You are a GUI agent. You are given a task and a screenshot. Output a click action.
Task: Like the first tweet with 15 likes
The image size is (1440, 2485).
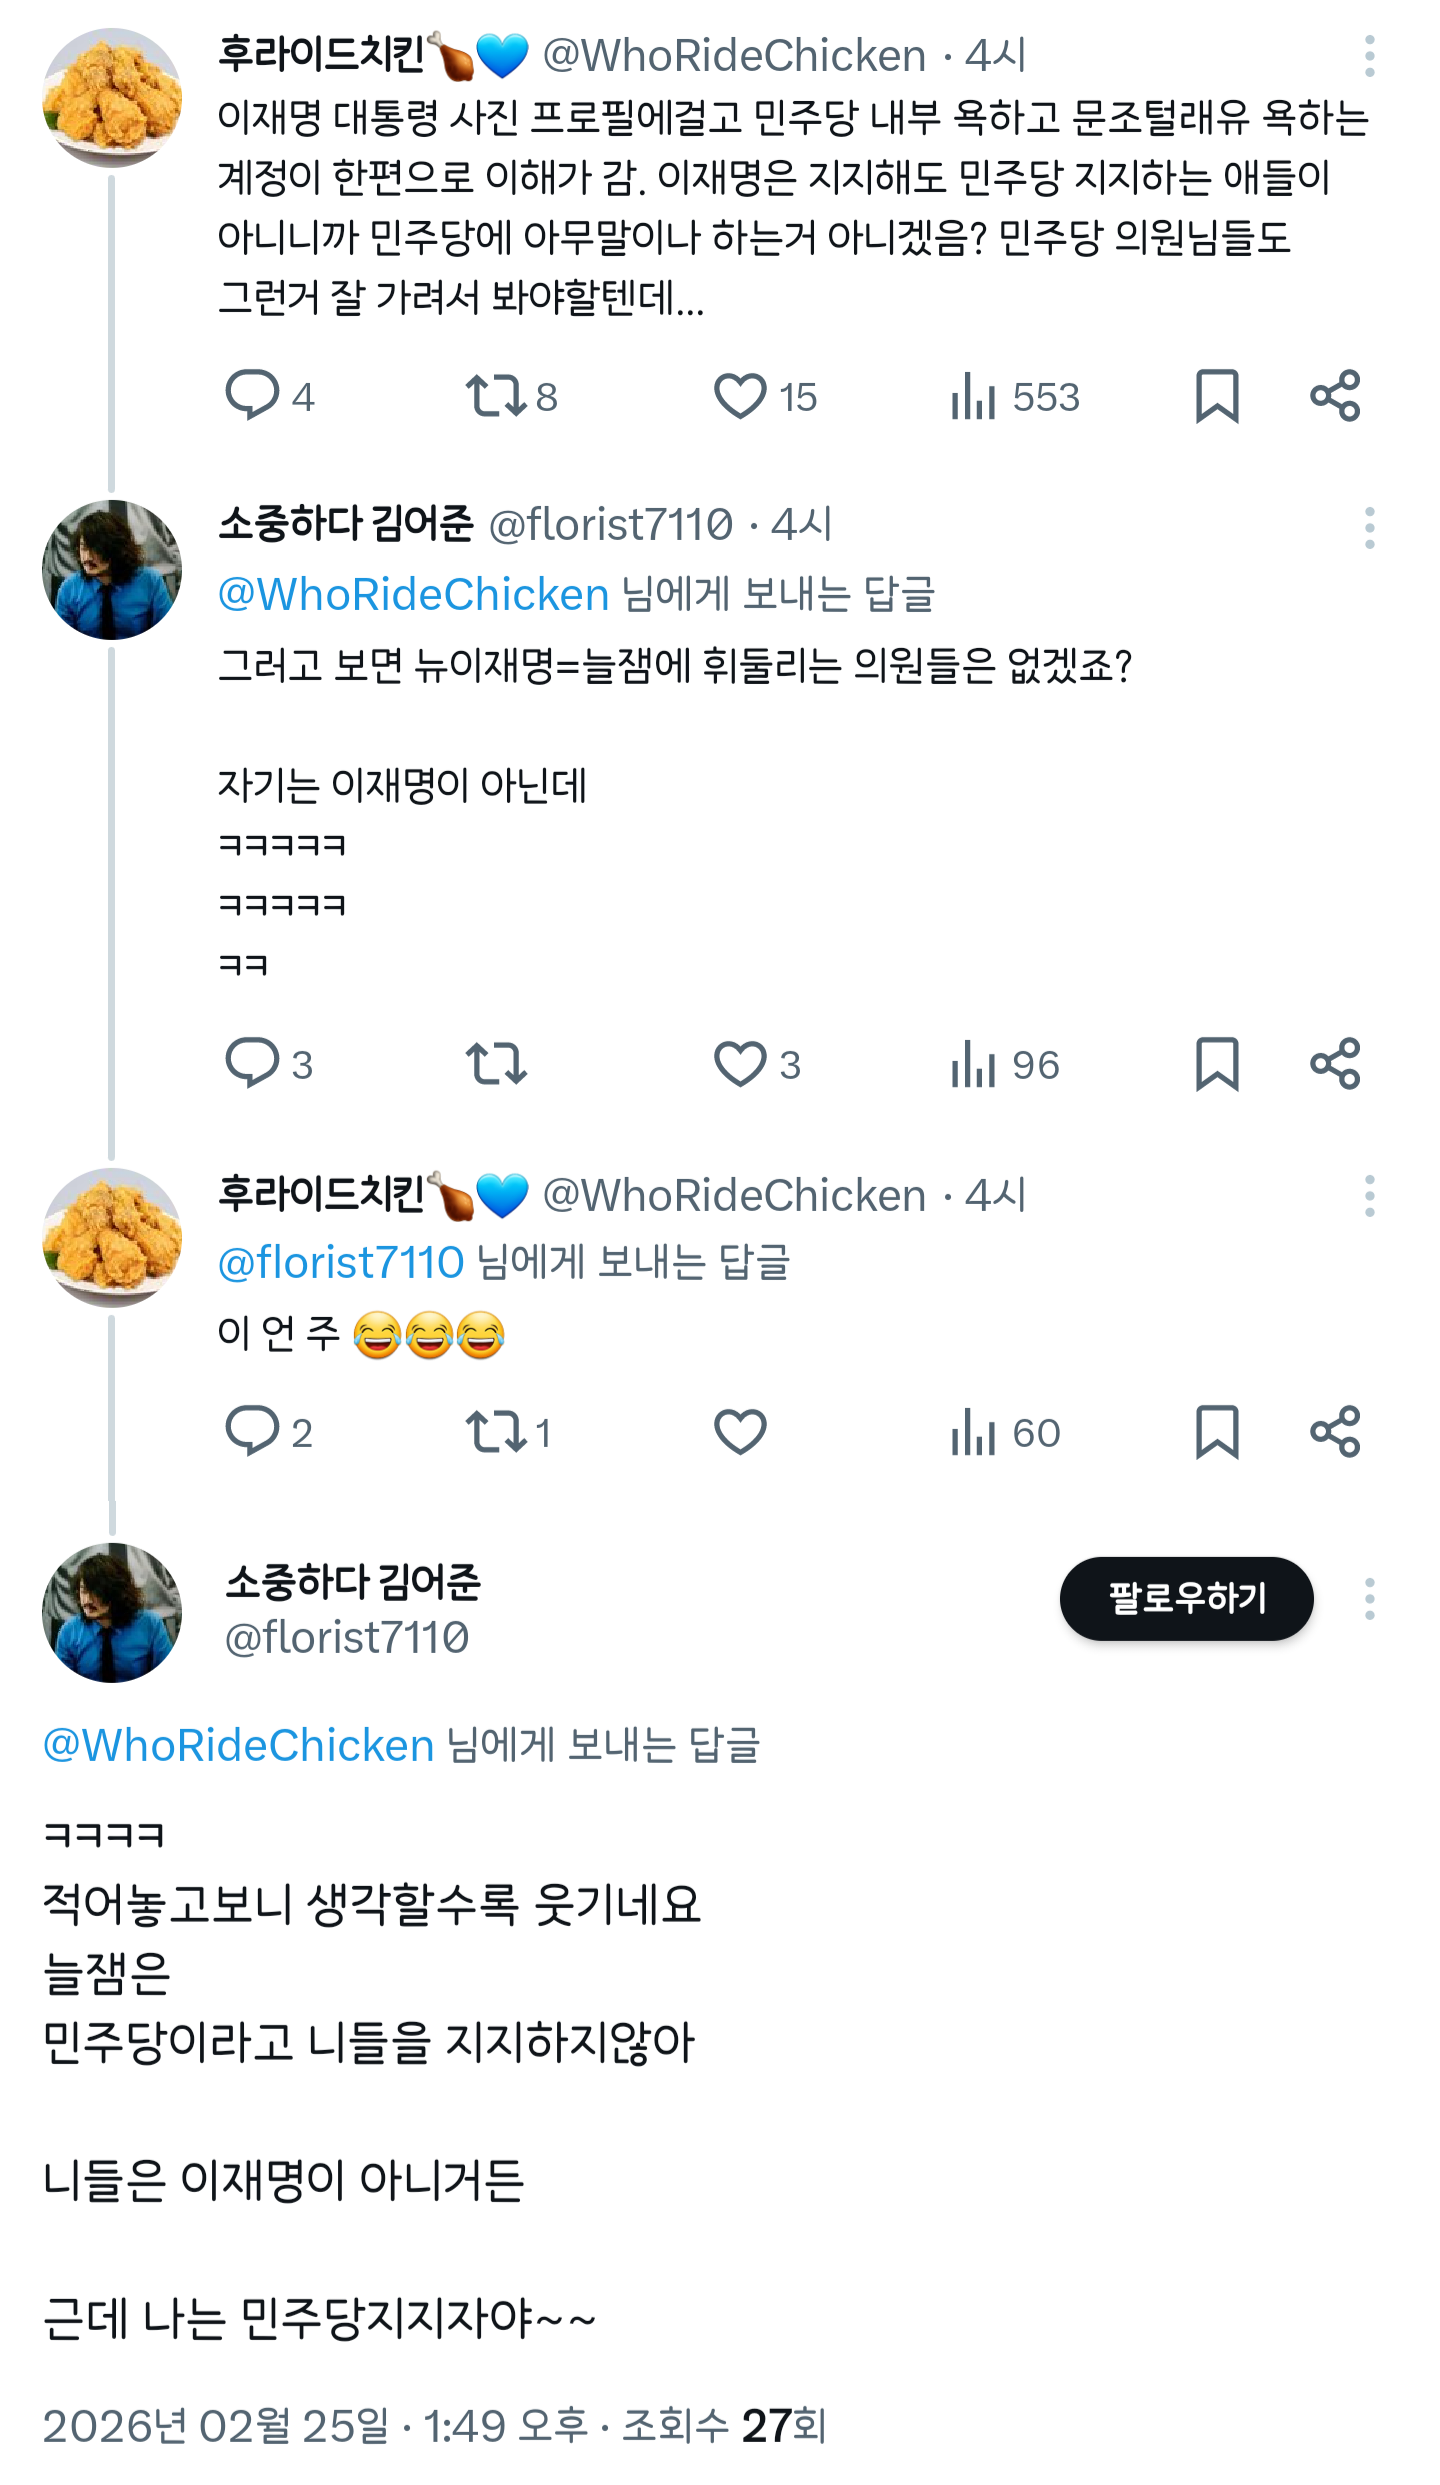click(x=765, y=396)
